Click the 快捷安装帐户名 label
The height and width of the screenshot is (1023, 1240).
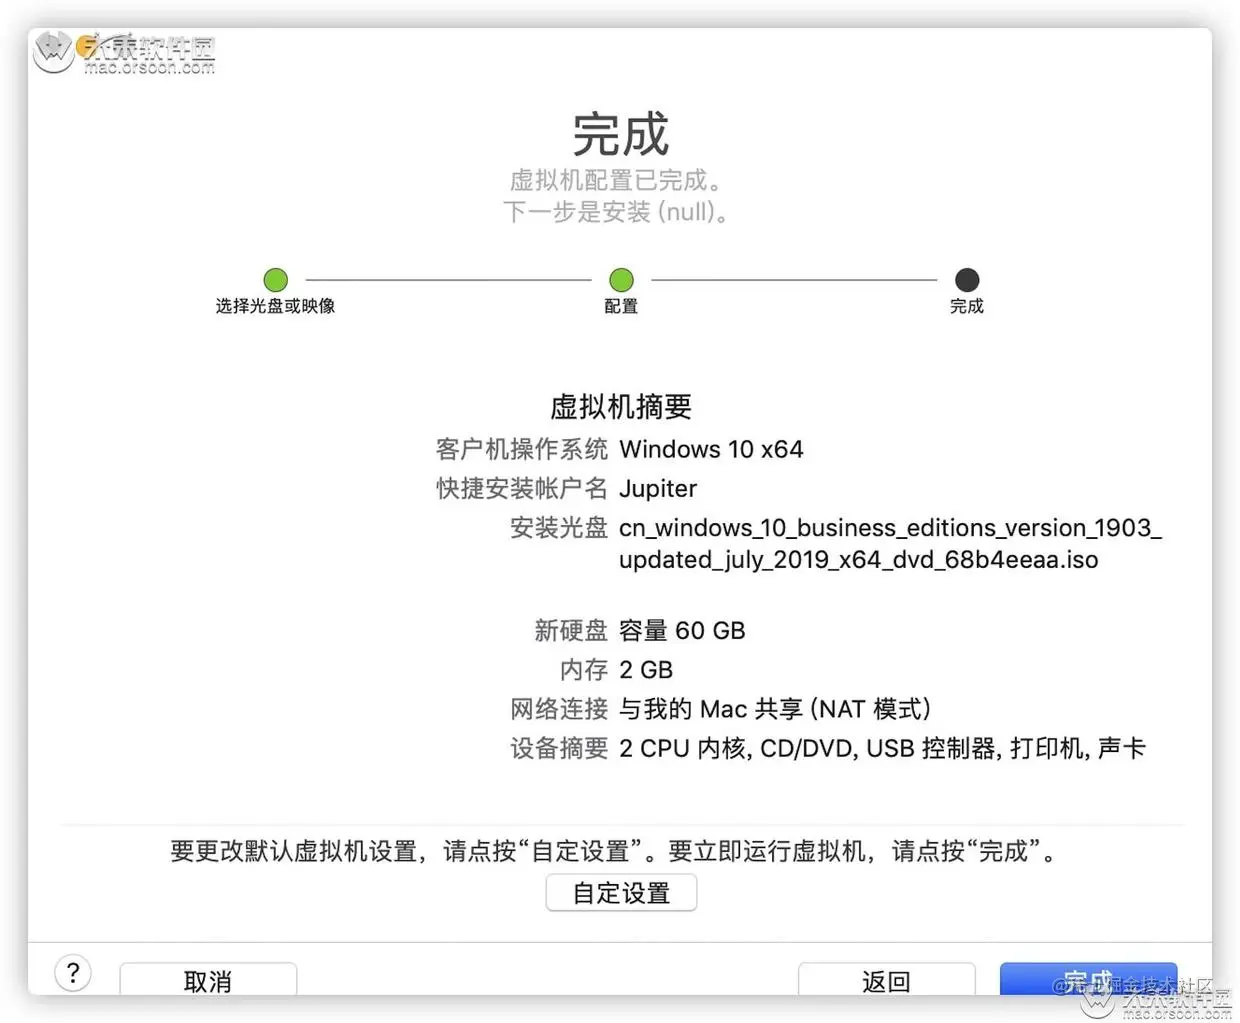pos(521,488)
